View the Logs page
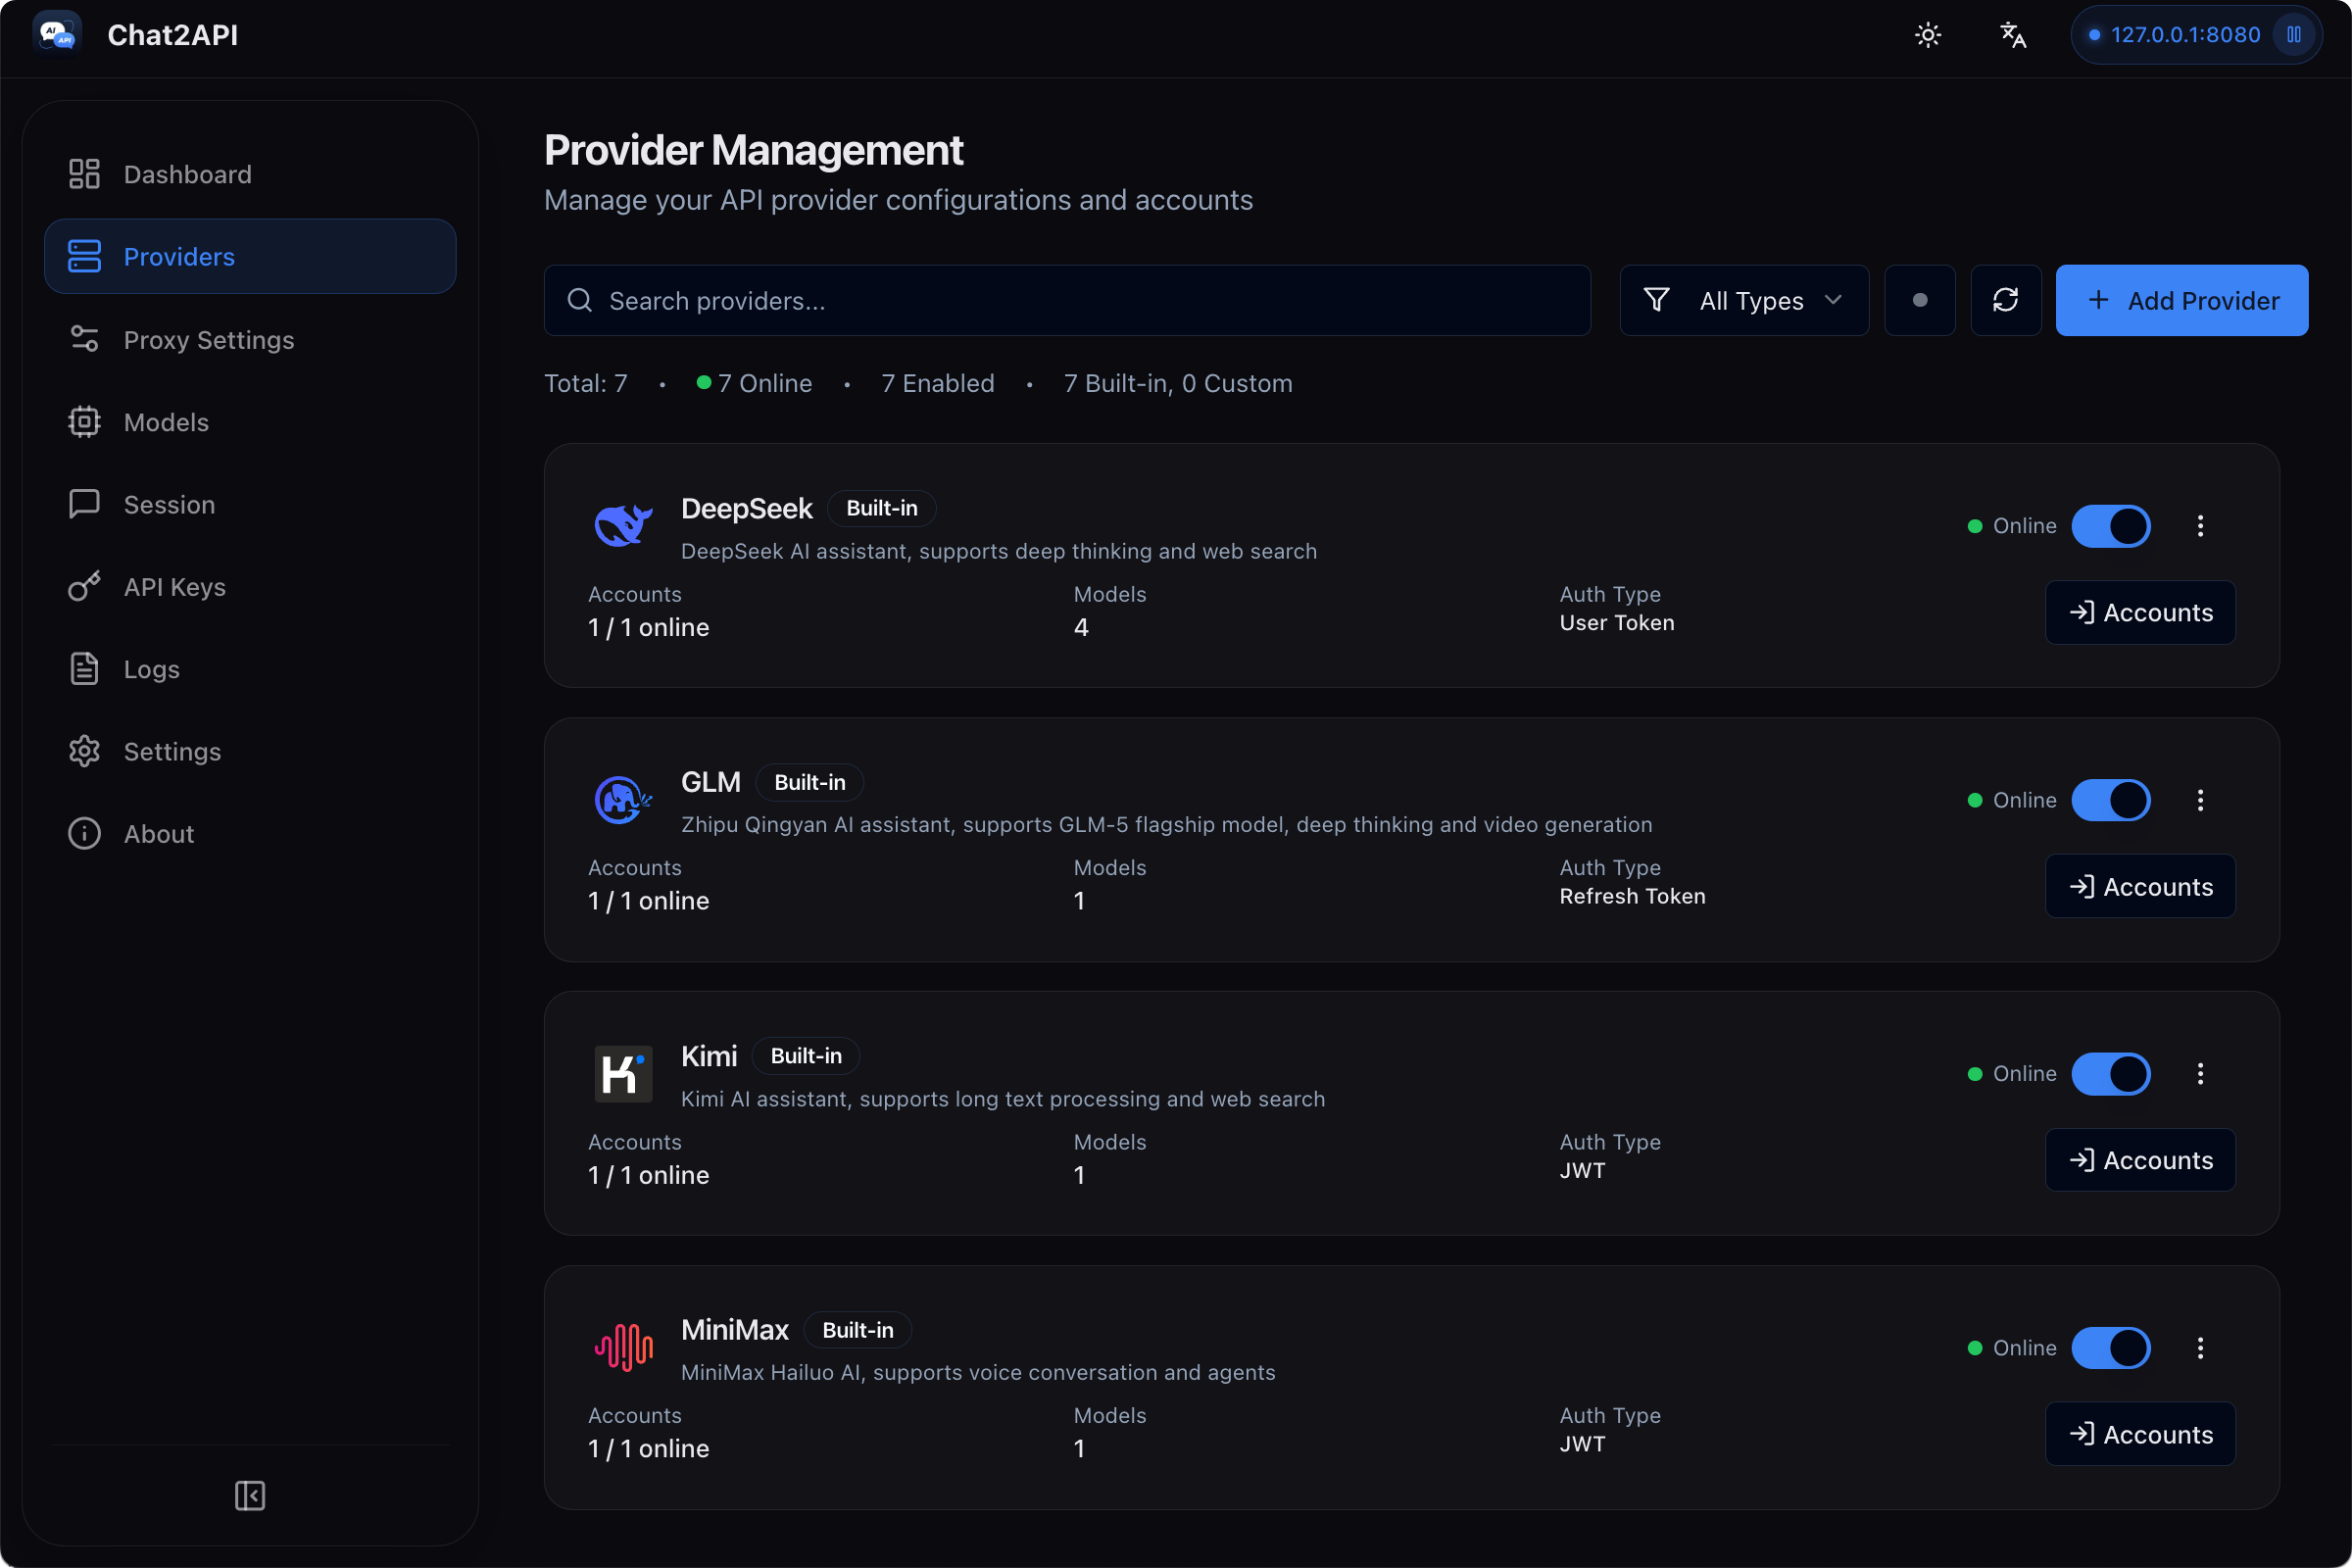 250,669
